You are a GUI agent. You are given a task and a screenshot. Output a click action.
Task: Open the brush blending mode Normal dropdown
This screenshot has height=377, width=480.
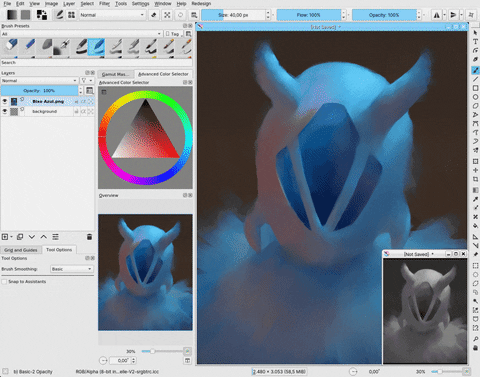tap(112, 15)
